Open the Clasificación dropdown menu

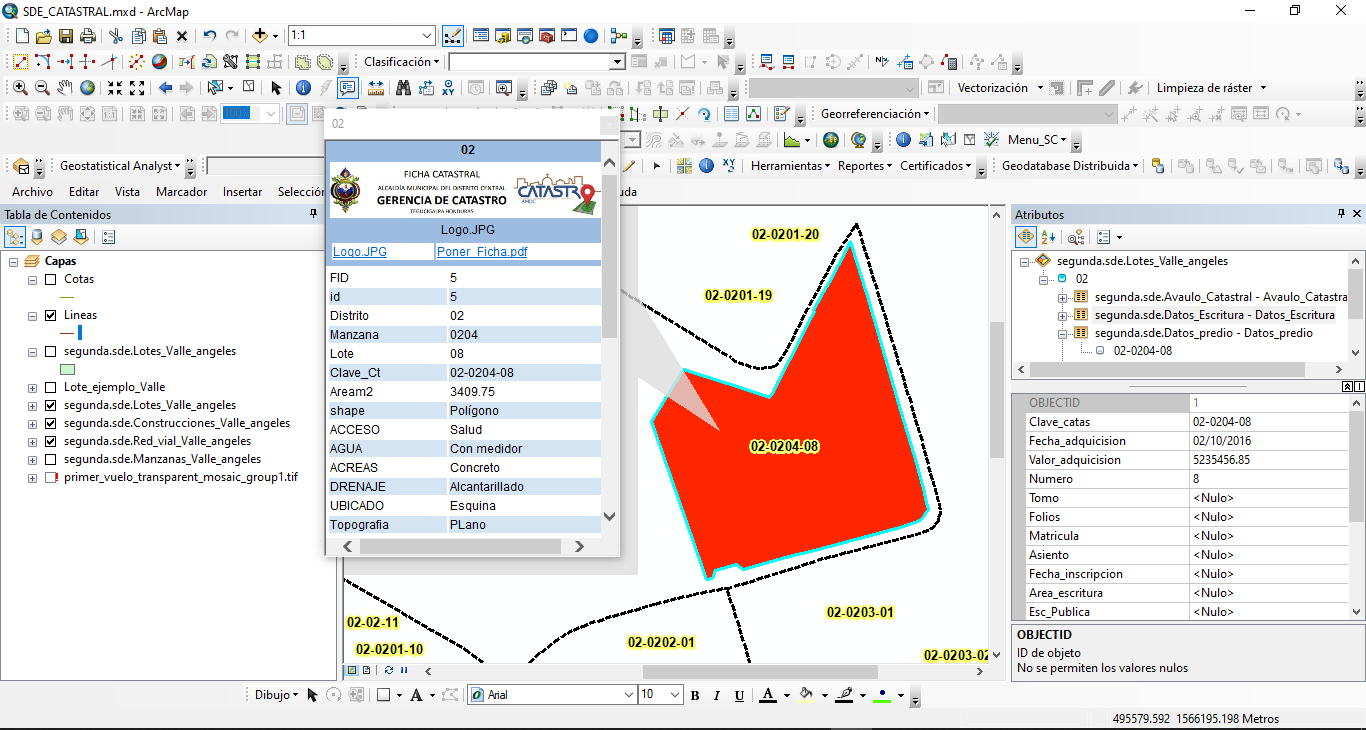pos(401,62)
